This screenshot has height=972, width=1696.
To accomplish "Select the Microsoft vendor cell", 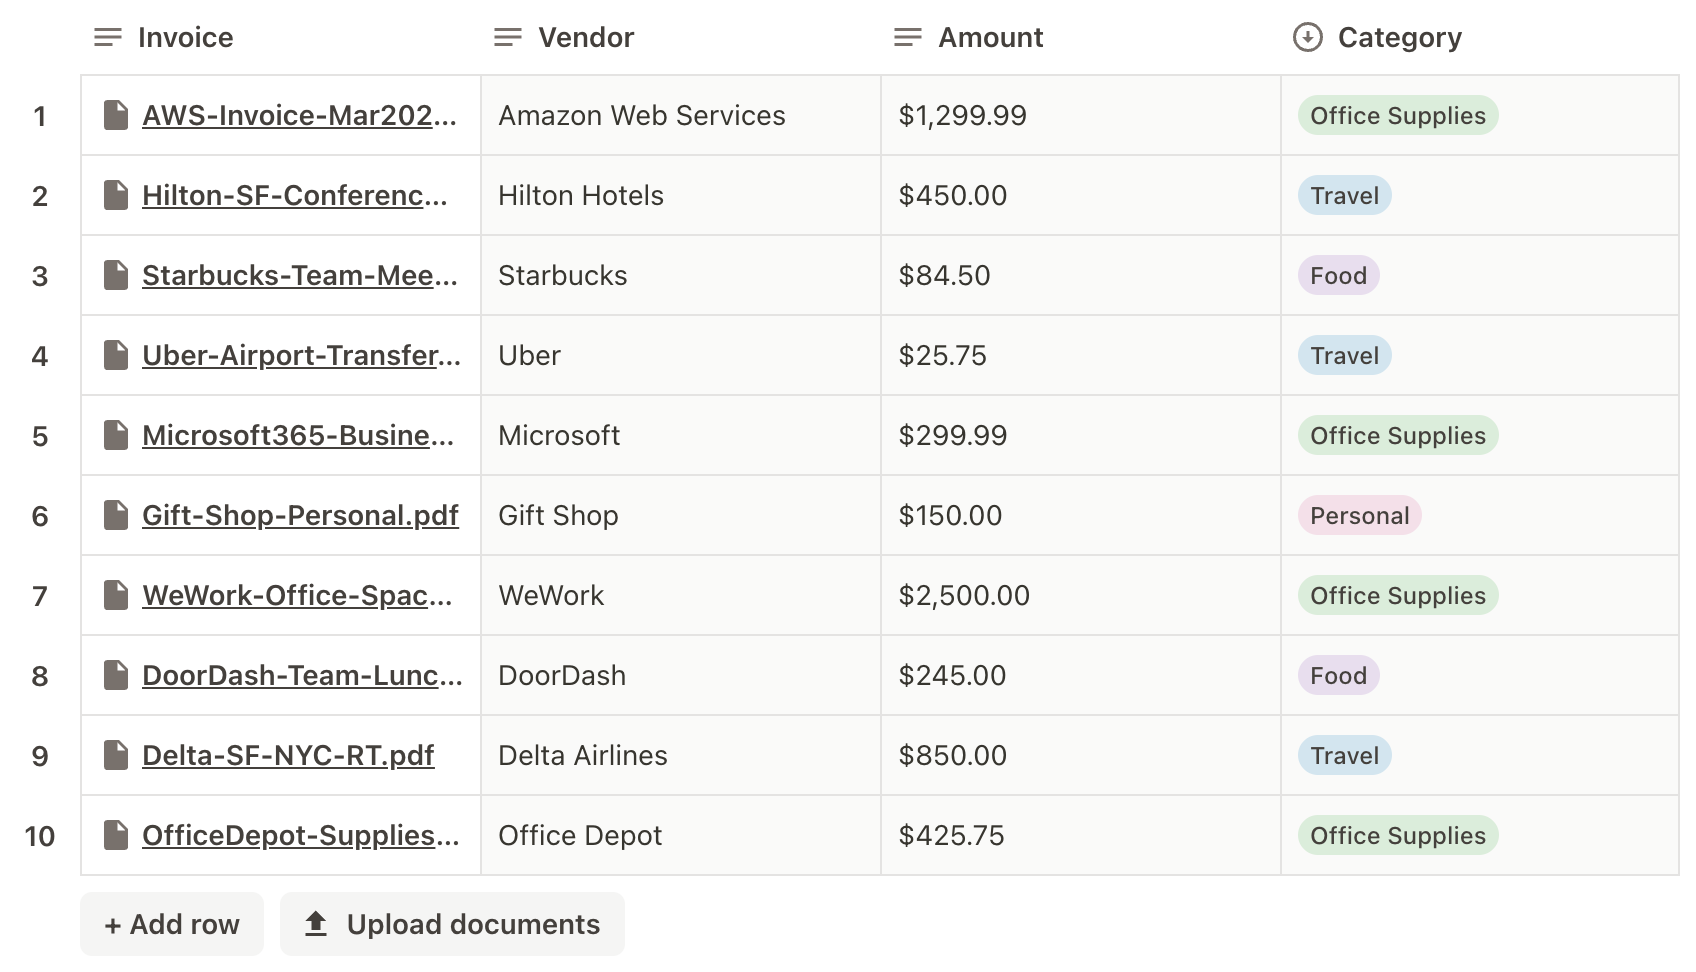I will [x=681, y=435].
